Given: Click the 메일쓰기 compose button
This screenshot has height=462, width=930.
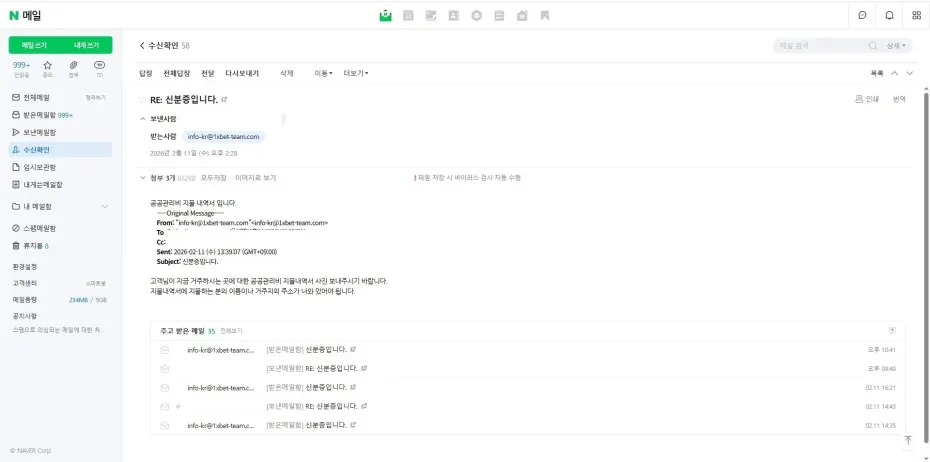Looking at the screenshot, I should (x=34, y=45).
